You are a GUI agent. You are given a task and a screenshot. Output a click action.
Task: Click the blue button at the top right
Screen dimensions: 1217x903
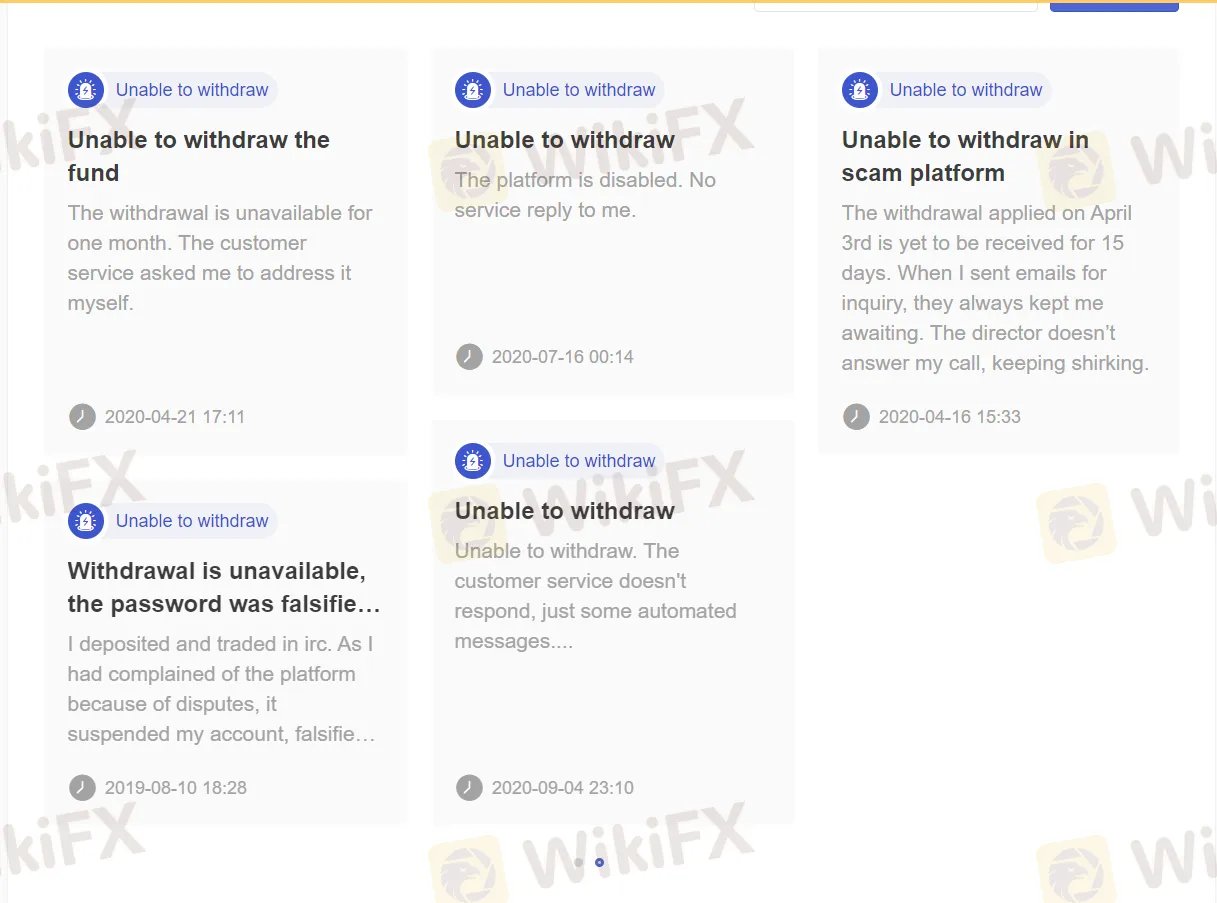pos(1113,5)
